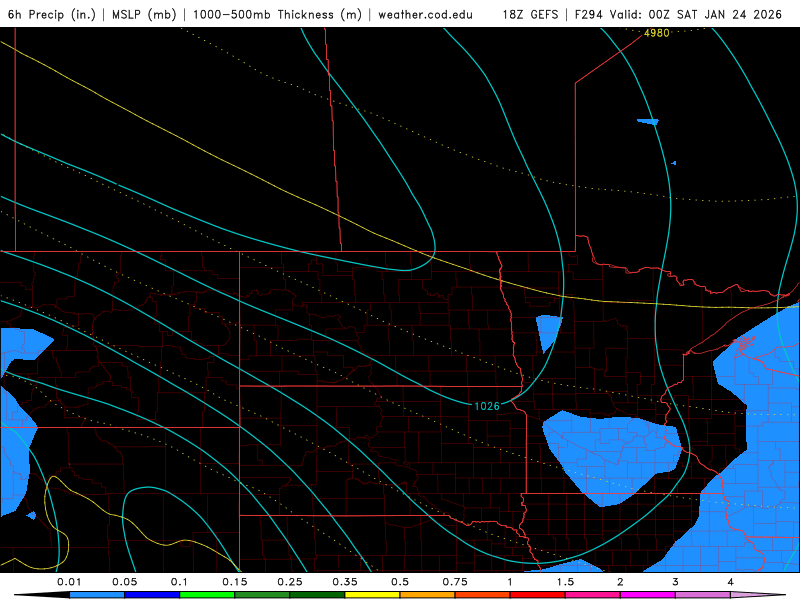Click the '6h Precip (in.)' title text

point(52,14)
